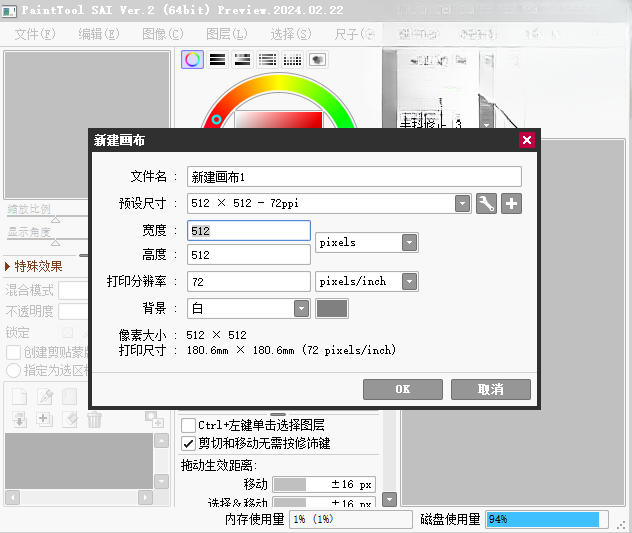Delete layer using trash can icon

click(95, 419)
